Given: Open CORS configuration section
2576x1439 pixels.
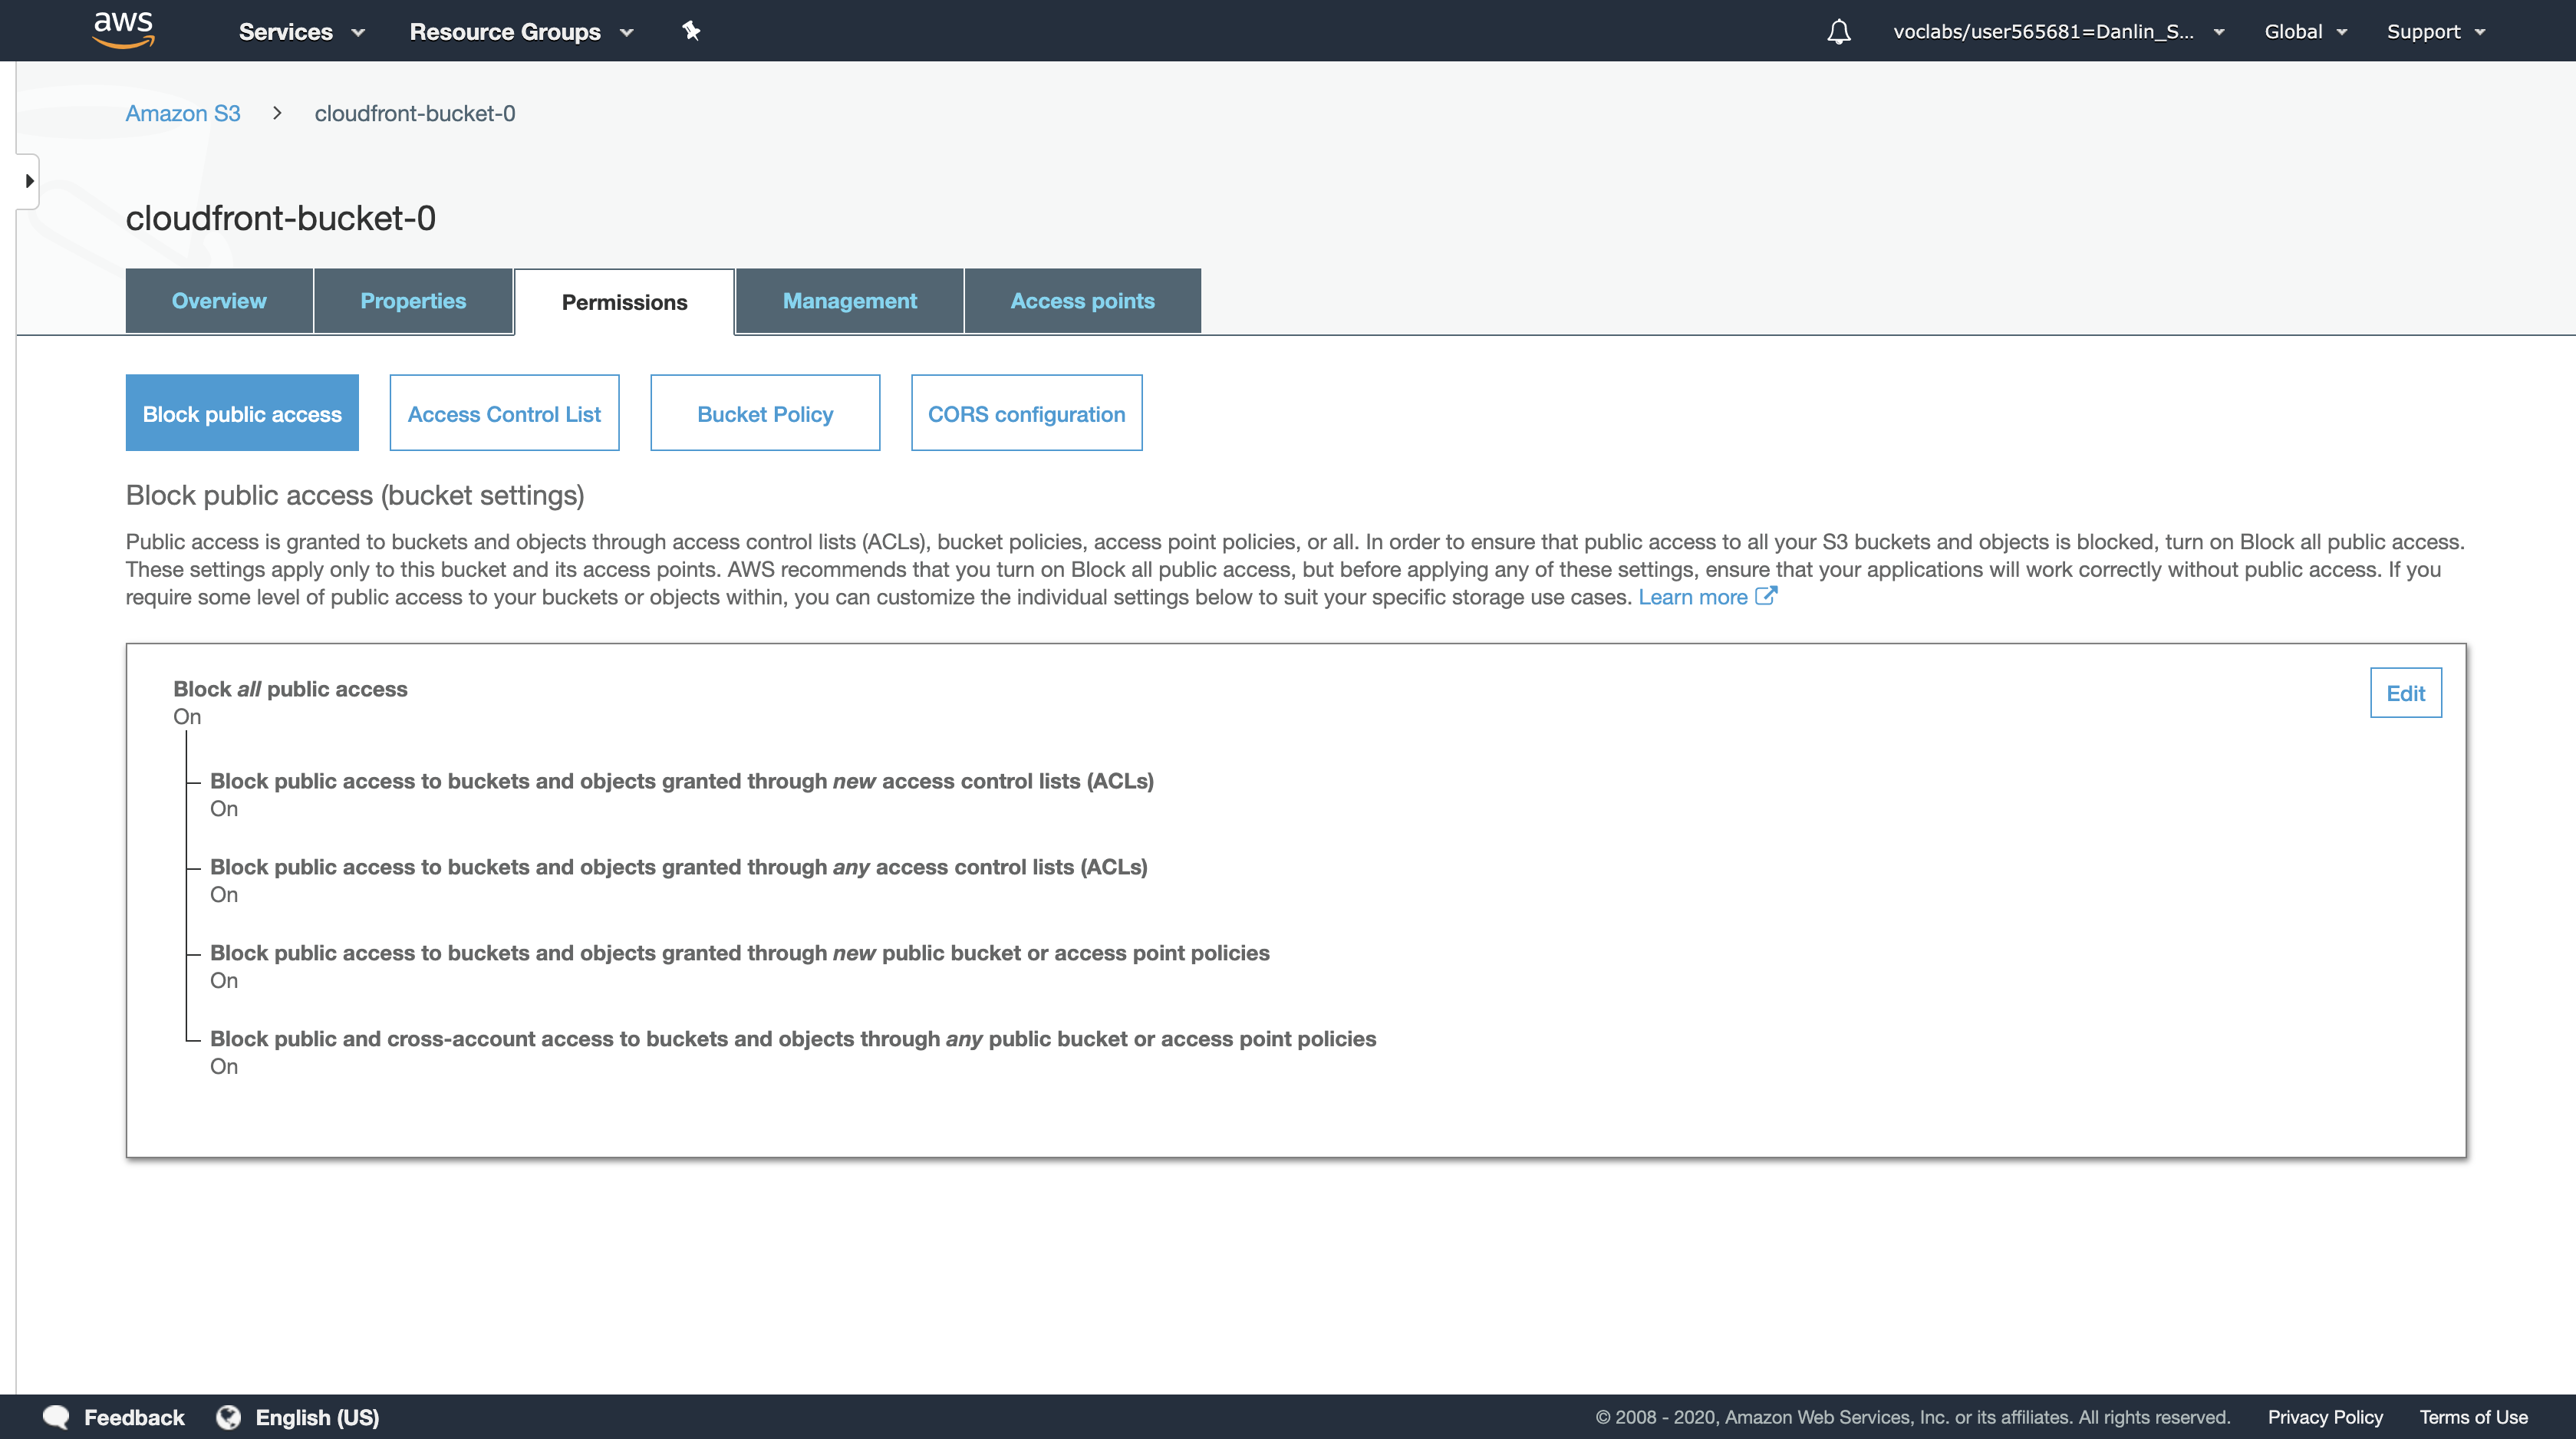Looking at the screenshot, I should click(x=1026, y=414).
